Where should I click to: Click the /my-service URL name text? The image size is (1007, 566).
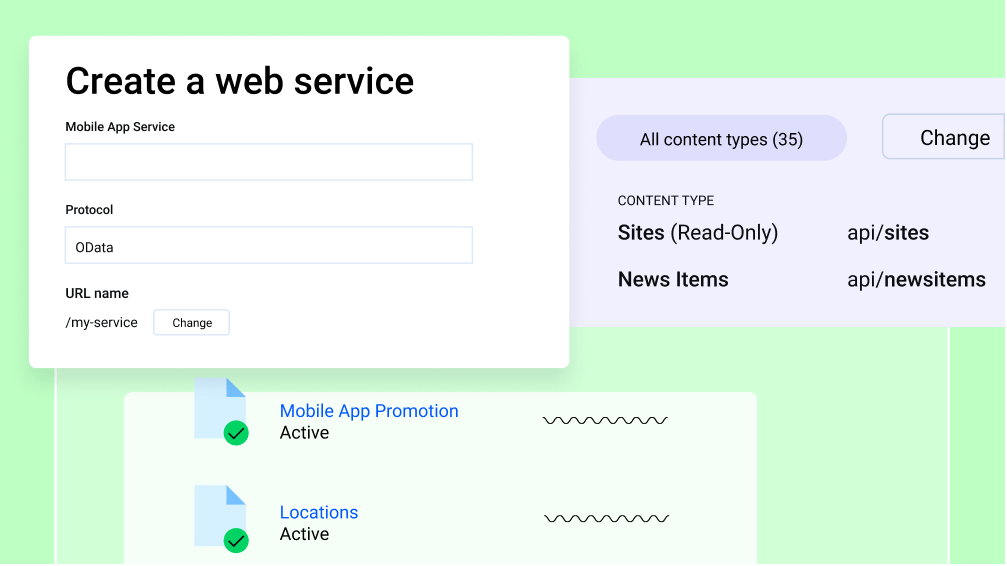coord(101,323)
